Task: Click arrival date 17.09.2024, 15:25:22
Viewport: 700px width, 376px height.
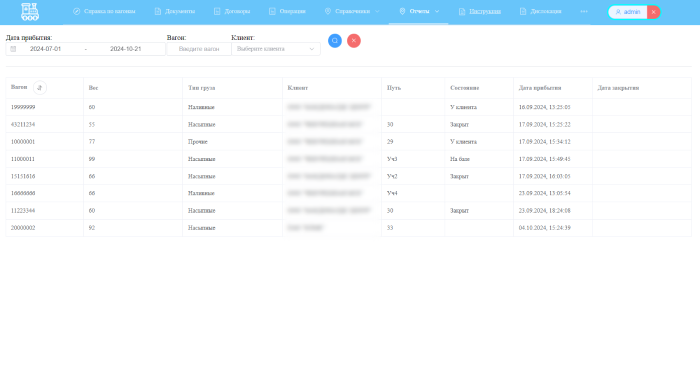Action: pyautogui.click(x=545, y=125)
